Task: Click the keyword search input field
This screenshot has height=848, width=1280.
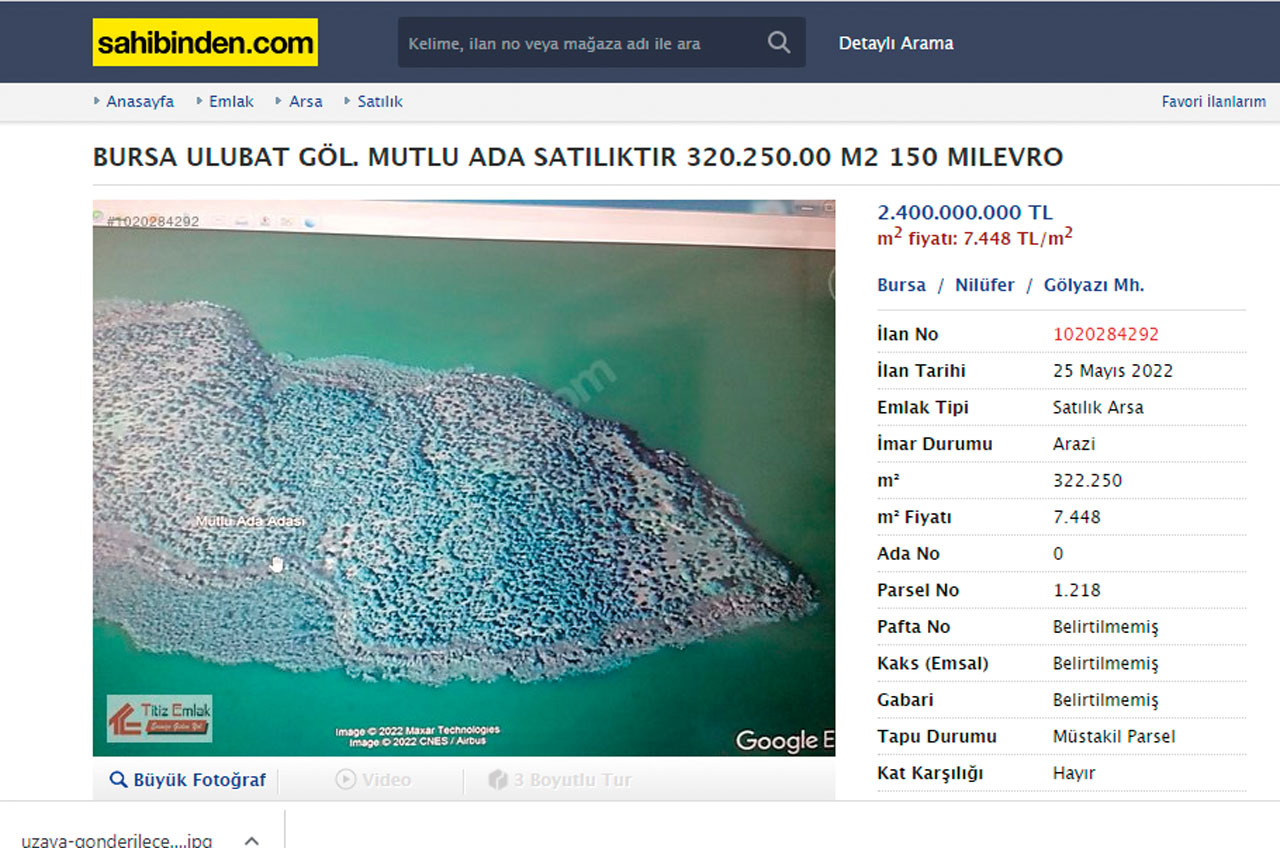Action: pos(560,42)
